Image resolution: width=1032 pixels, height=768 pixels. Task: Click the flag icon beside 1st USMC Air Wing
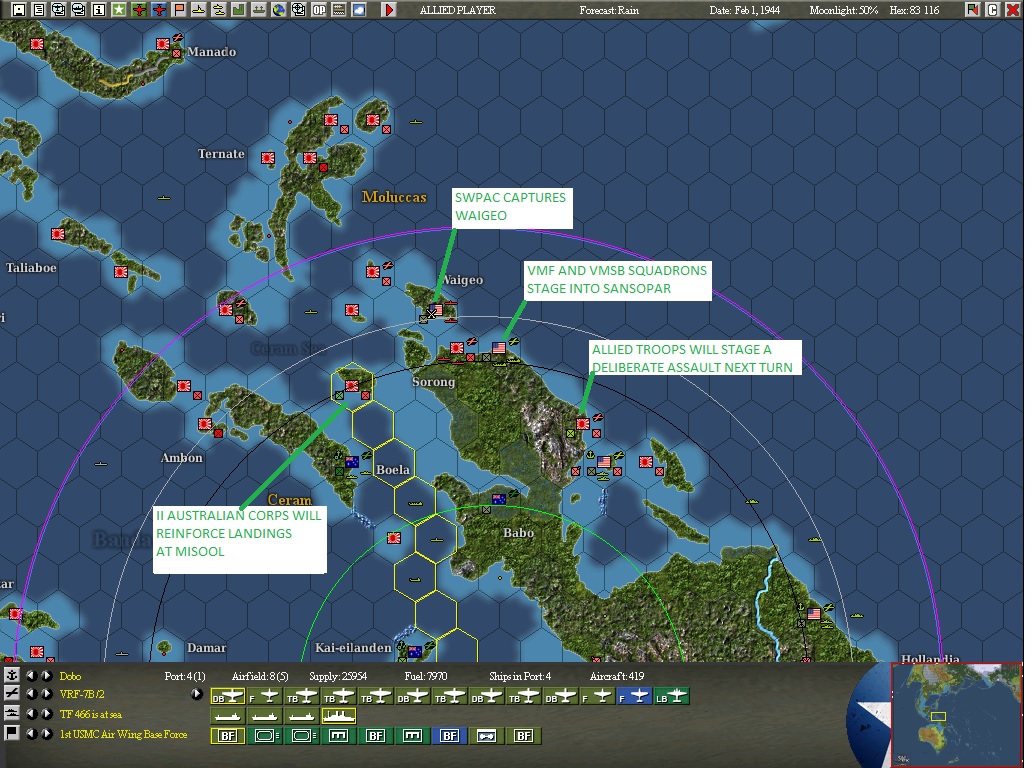pyautogui.click(x=11, y=733)
